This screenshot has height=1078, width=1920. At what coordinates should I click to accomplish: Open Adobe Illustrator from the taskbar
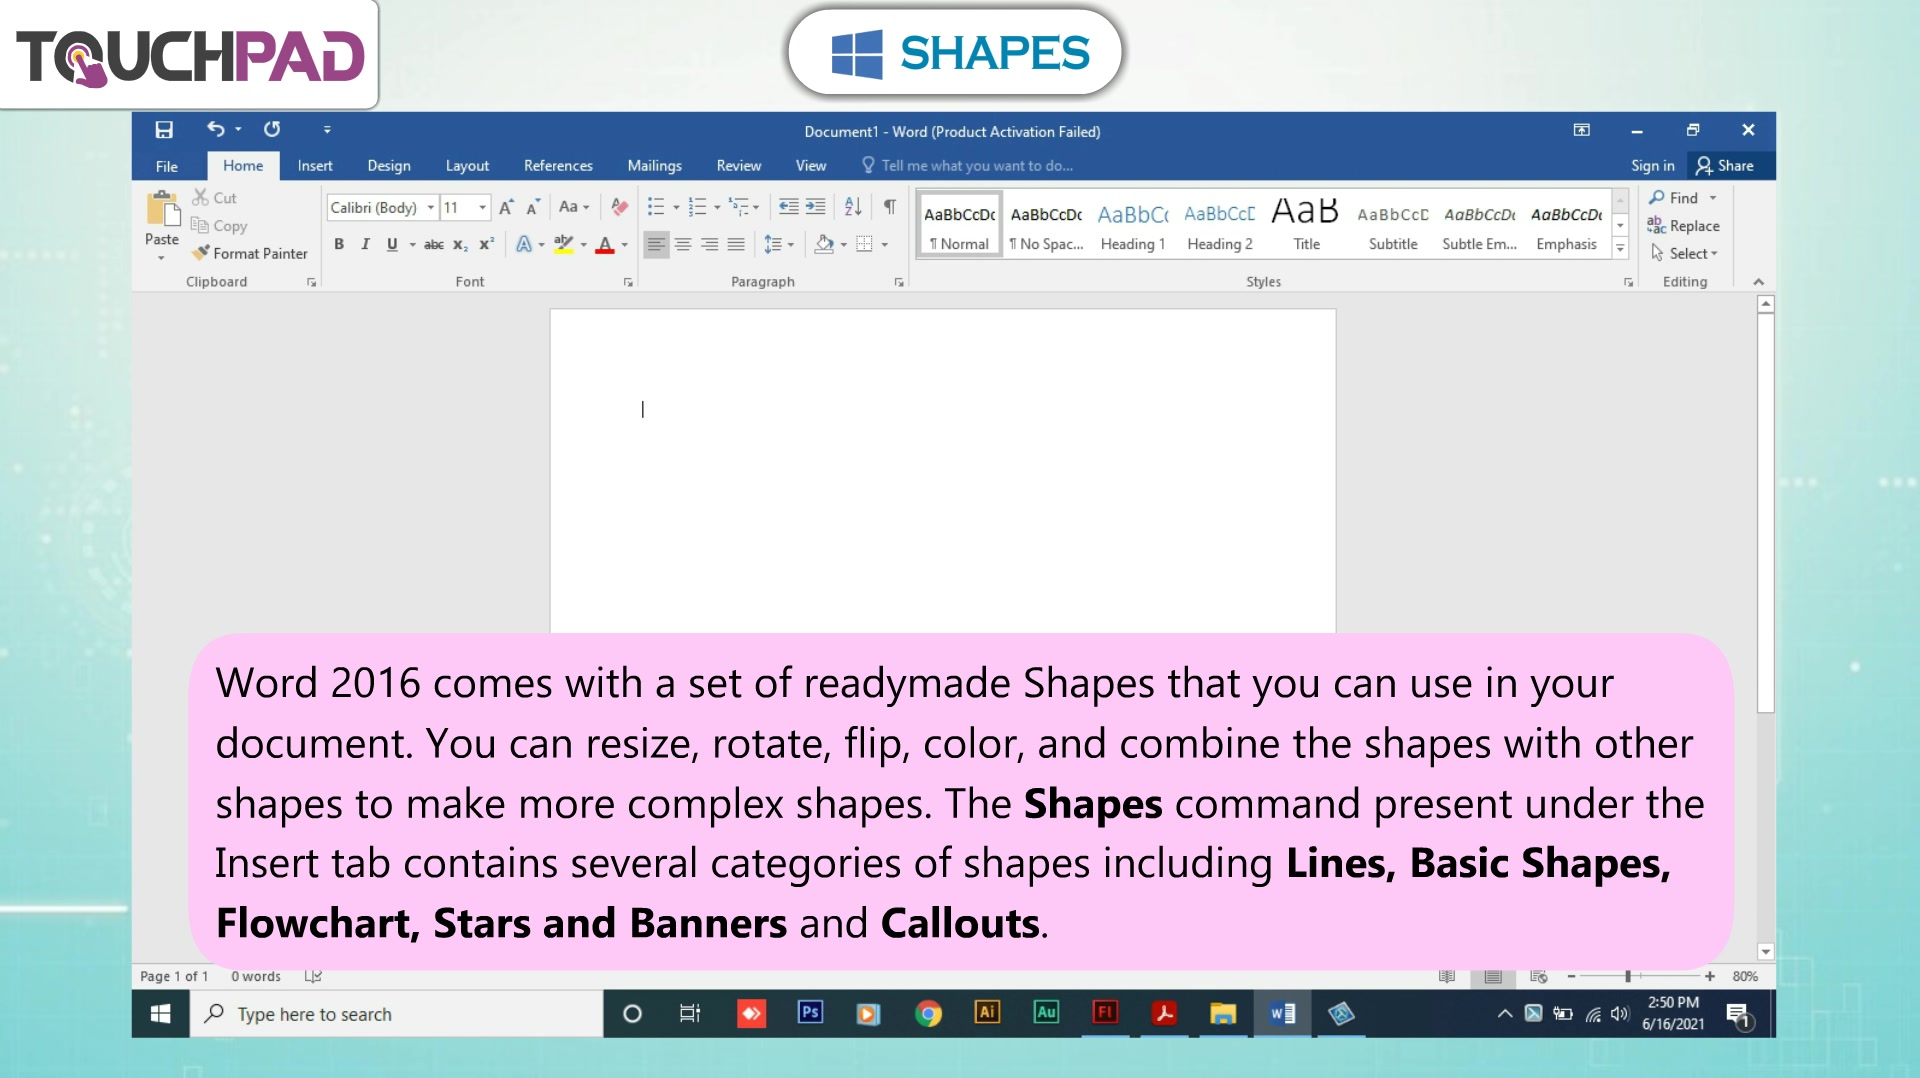987,1013
